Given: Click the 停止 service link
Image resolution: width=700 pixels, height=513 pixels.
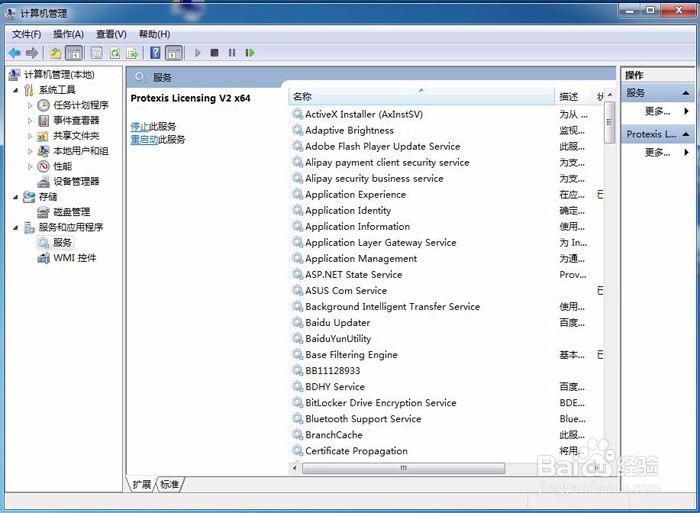Looking at the screenshot, I should (139, 127).
